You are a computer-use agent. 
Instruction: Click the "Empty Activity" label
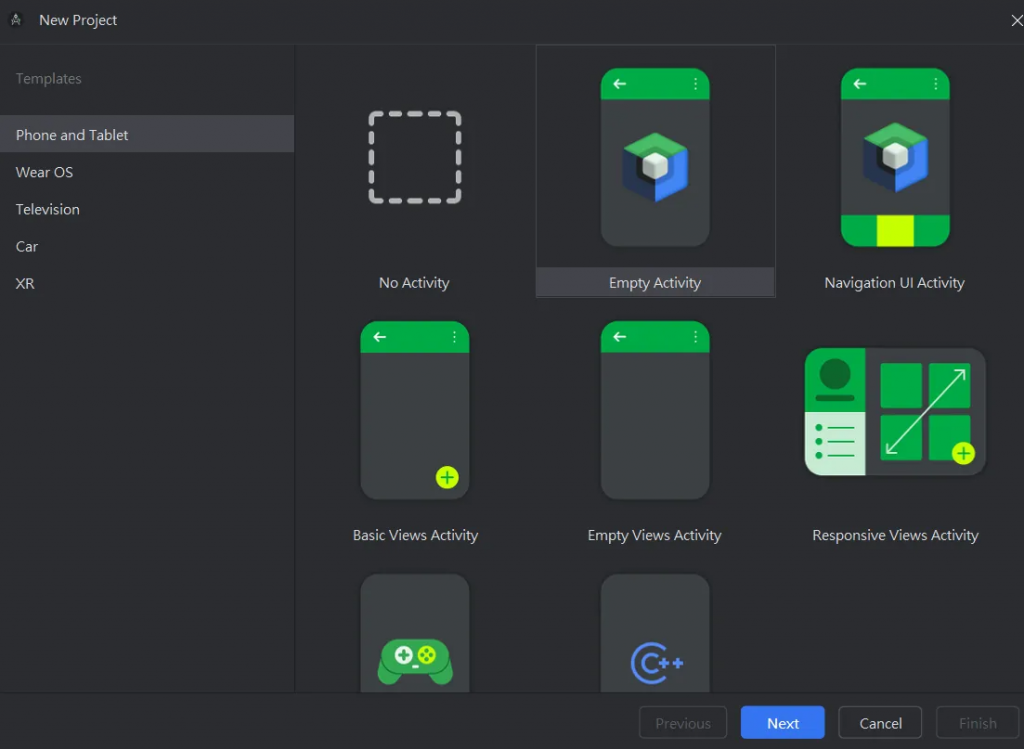655,283
